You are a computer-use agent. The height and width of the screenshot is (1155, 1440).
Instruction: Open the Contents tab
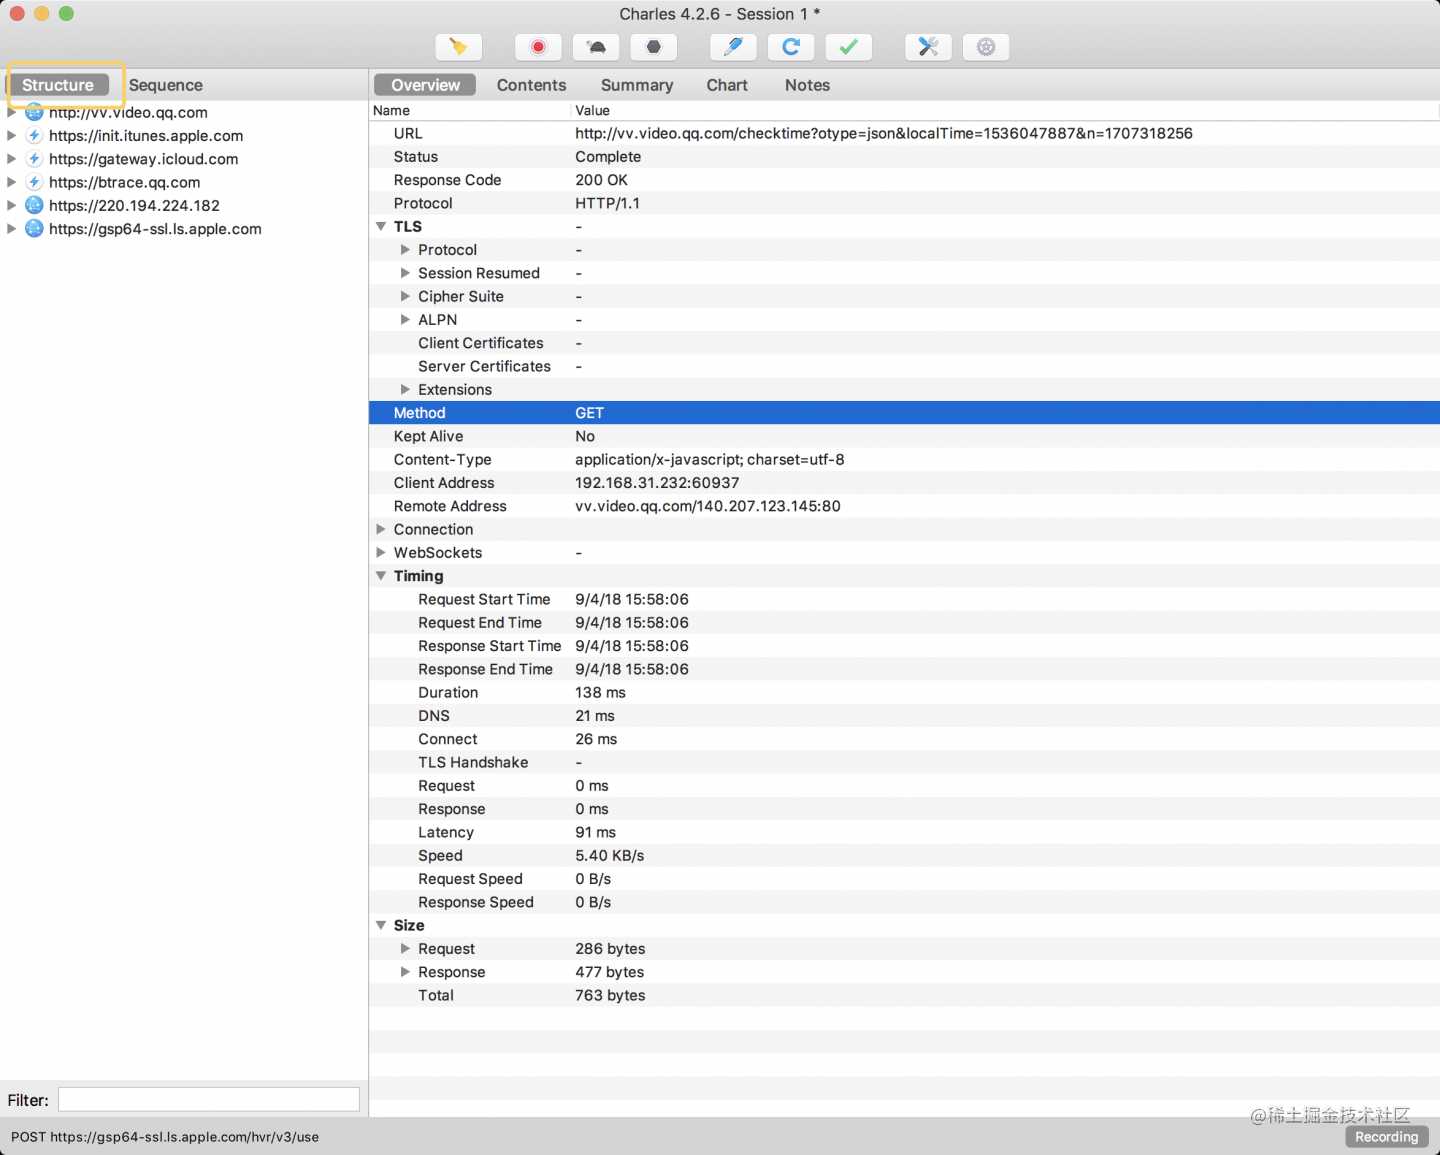(531, 85)
